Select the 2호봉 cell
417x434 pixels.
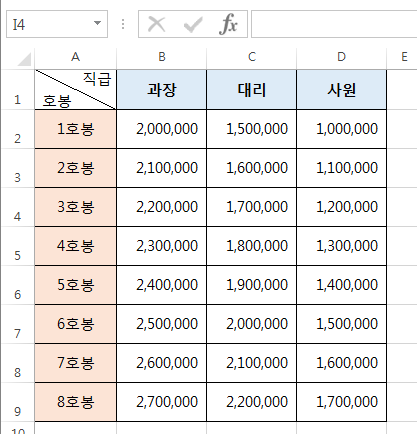(x=76, y=168)
